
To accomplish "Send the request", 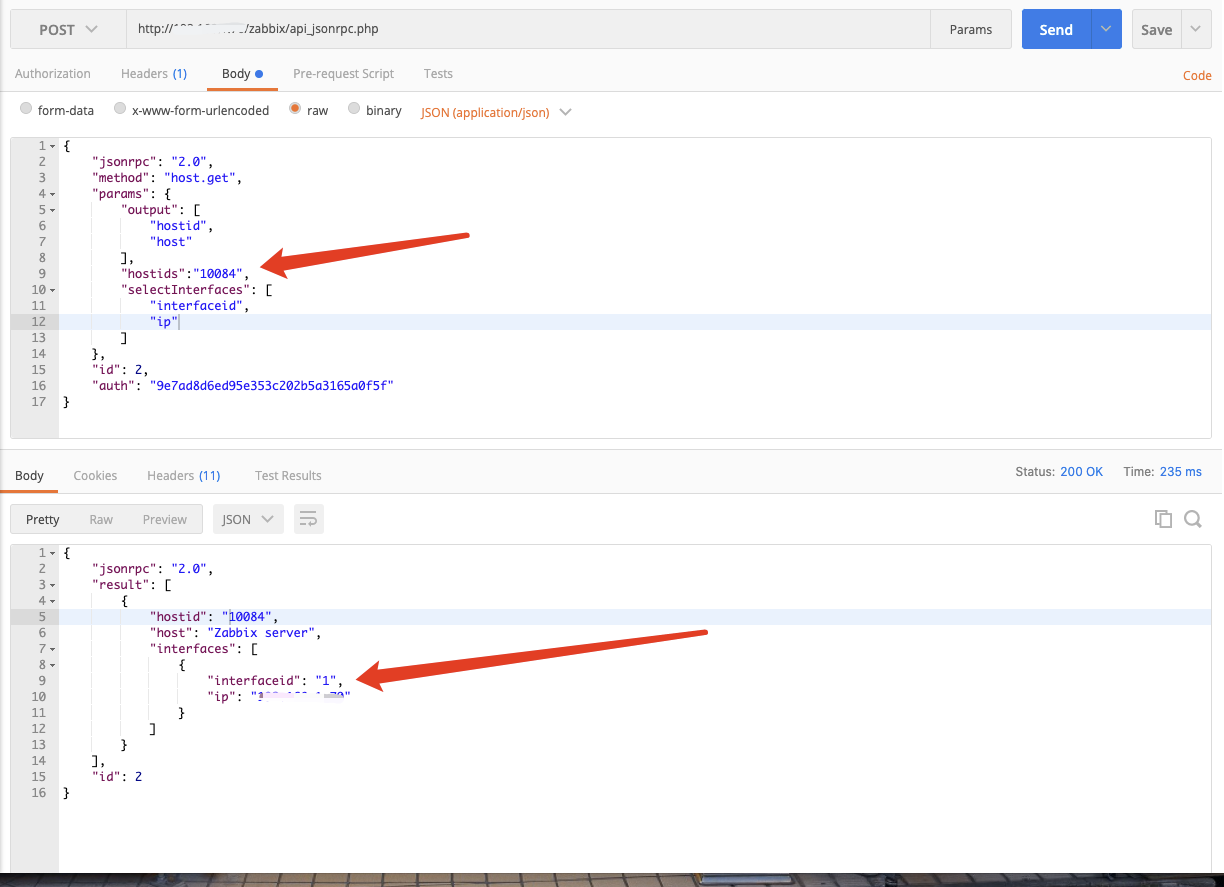I will pyautogui.click(x=1056, y=30).
